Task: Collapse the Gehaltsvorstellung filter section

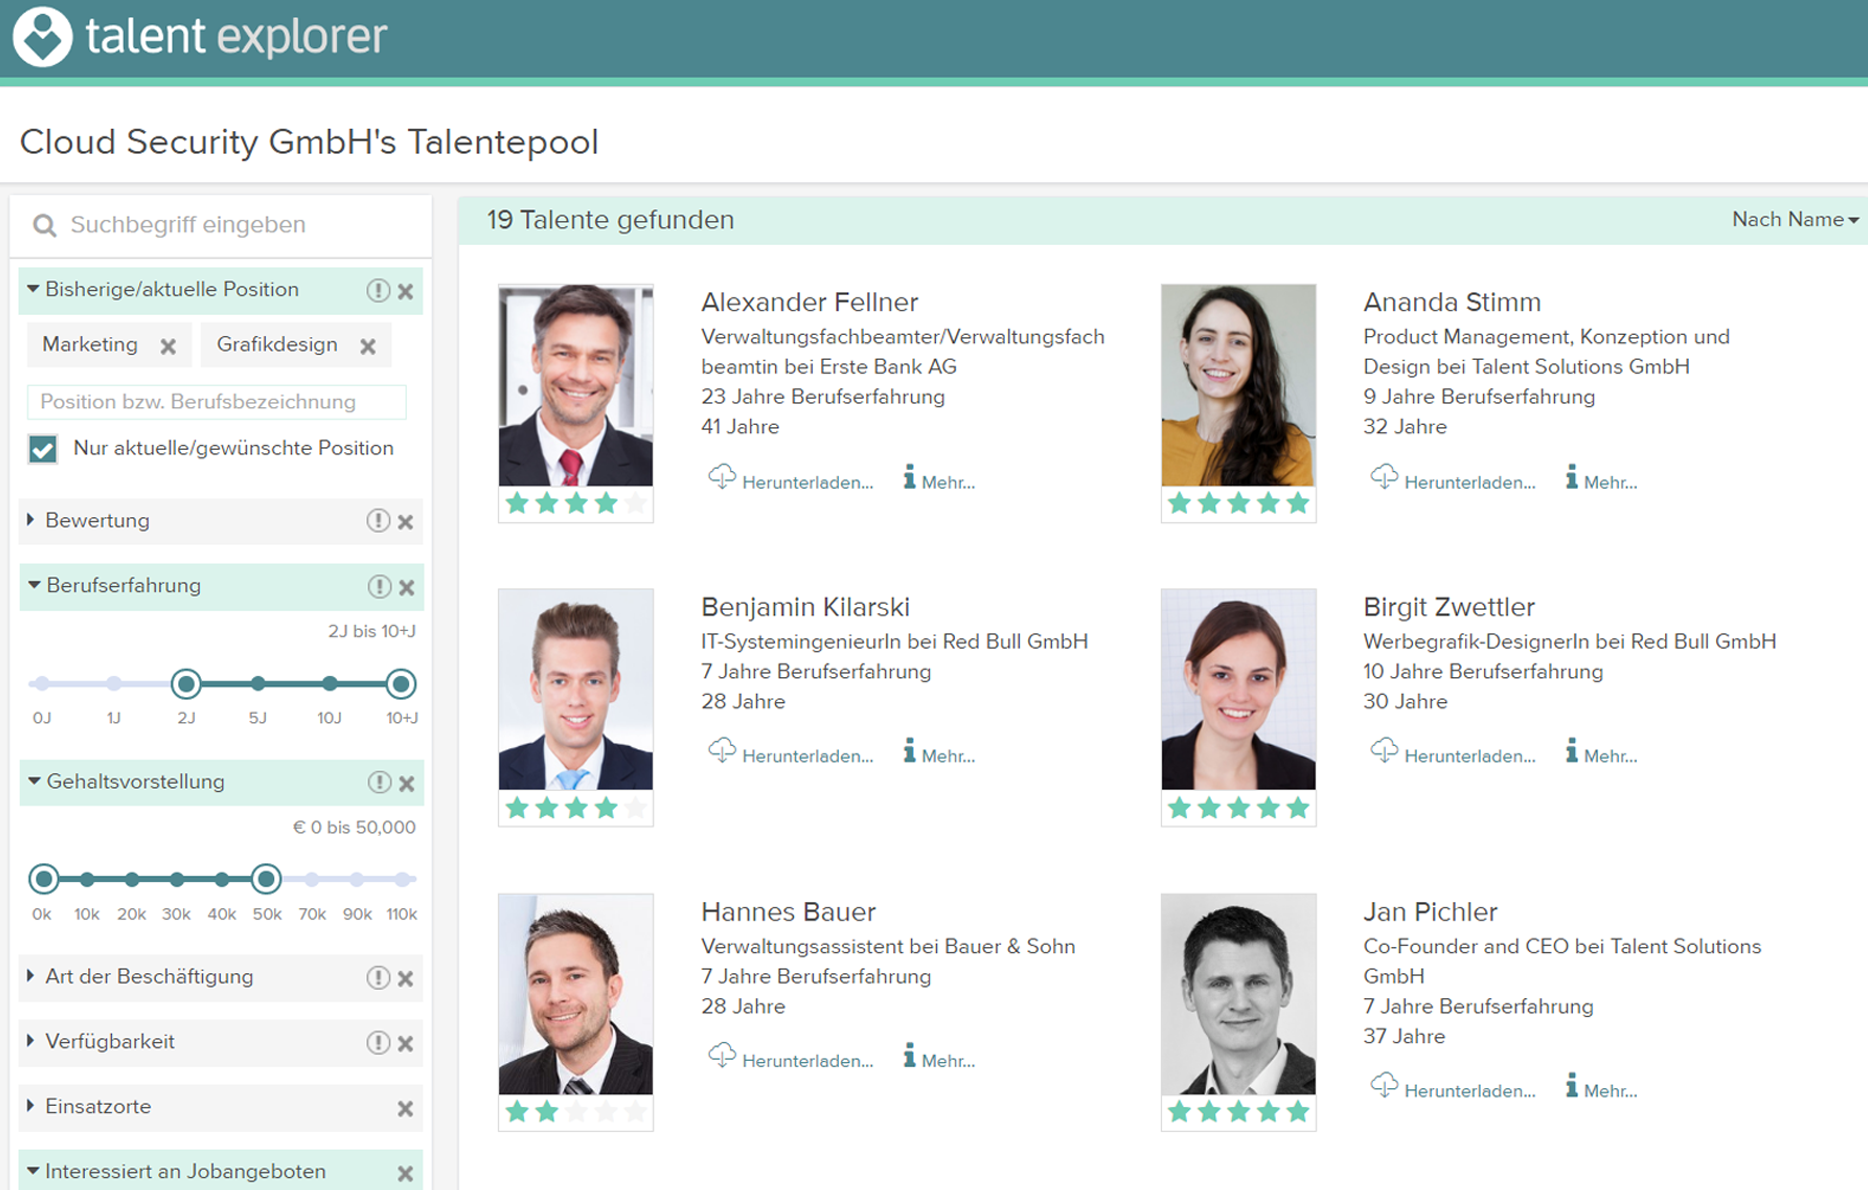Action: tap(34, 781)
